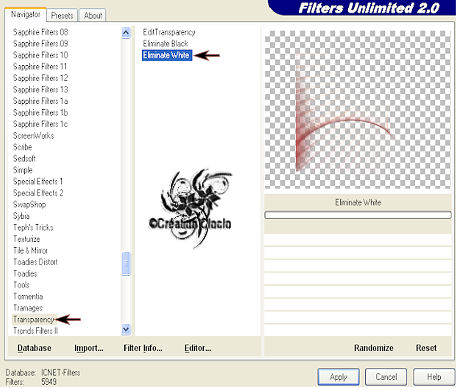Image resolution: width=456 pixels, height=387 pixels.
Task: Click the filter list scrollbar thumb
Action: click(x=126, y=264)
